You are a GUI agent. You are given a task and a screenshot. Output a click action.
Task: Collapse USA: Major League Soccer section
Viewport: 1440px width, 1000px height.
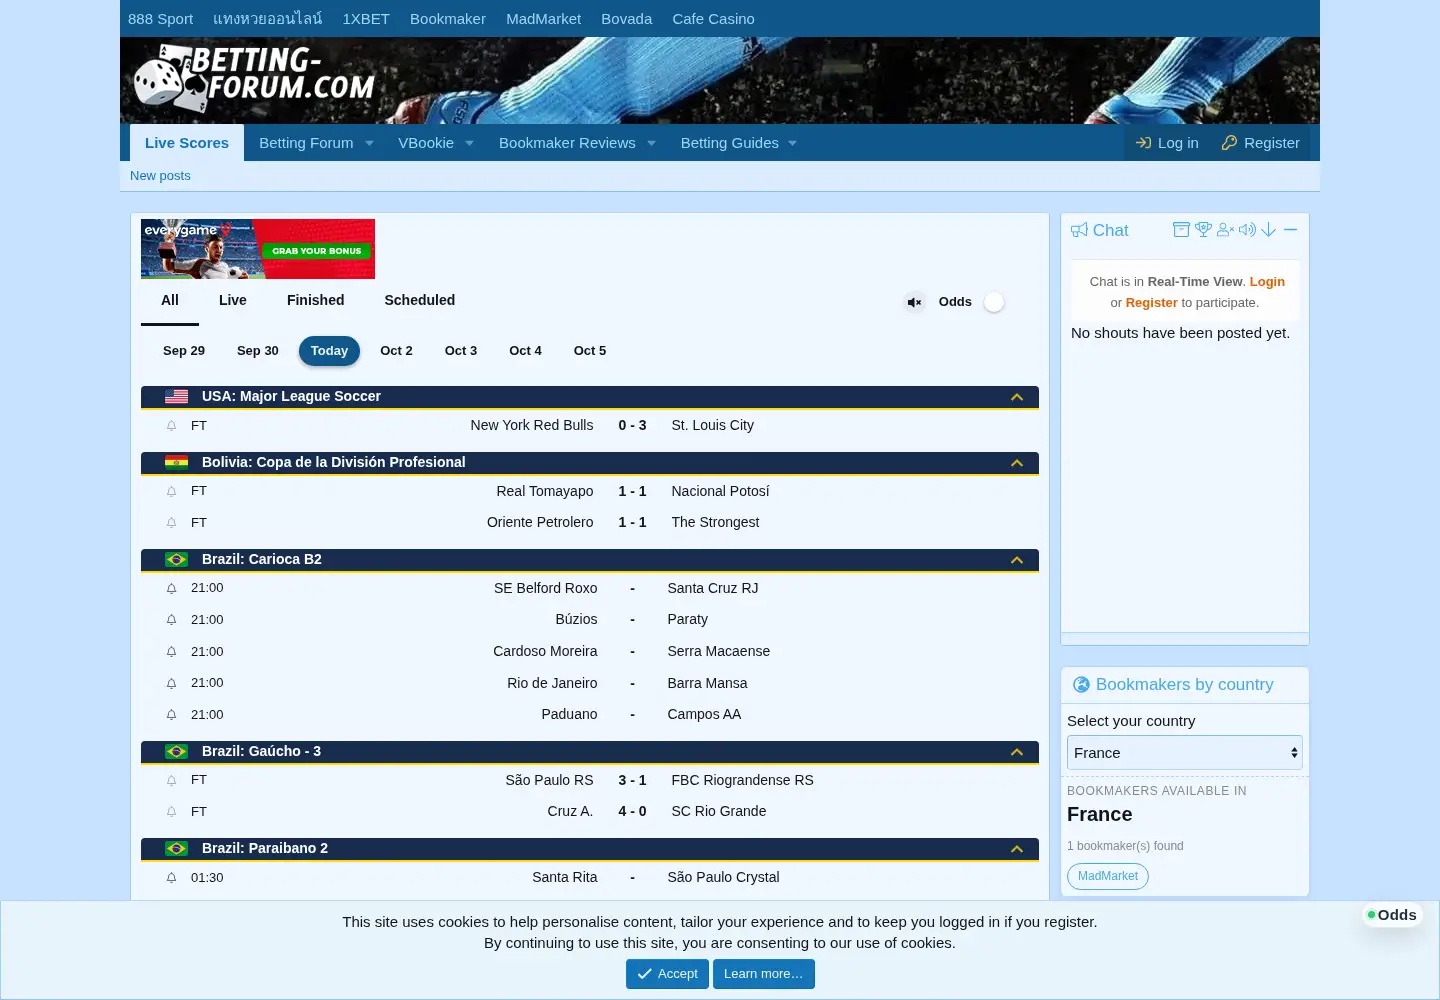point(1017,397)
